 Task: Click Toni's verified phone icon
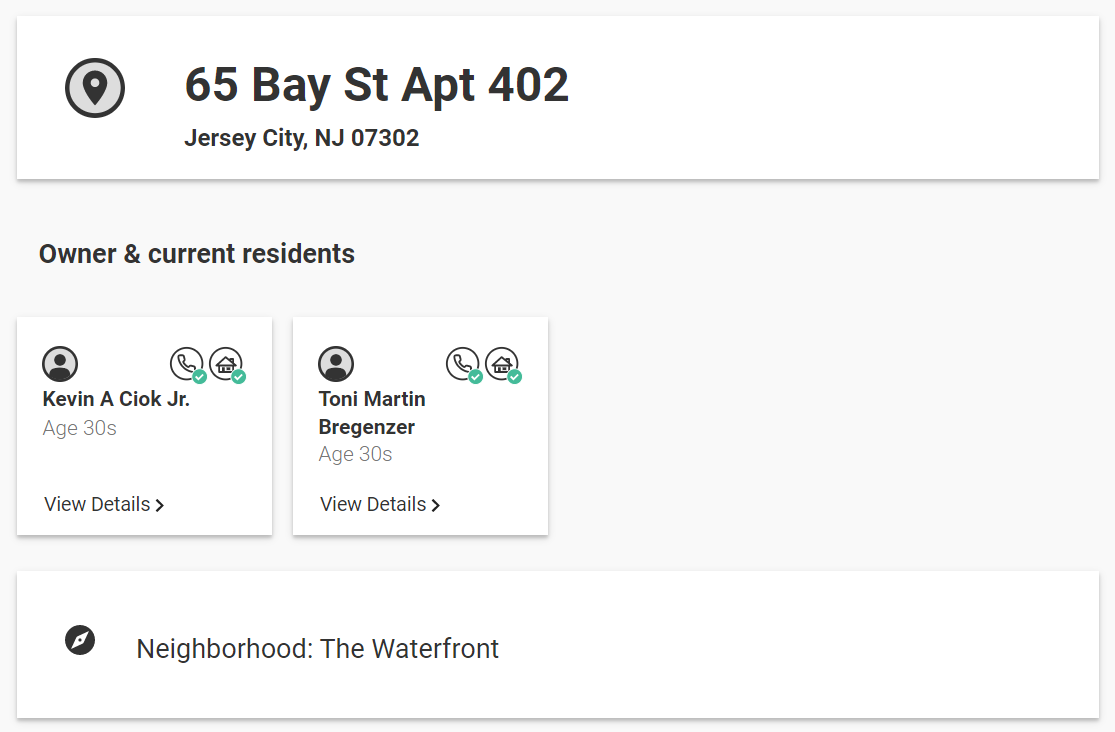464,364
